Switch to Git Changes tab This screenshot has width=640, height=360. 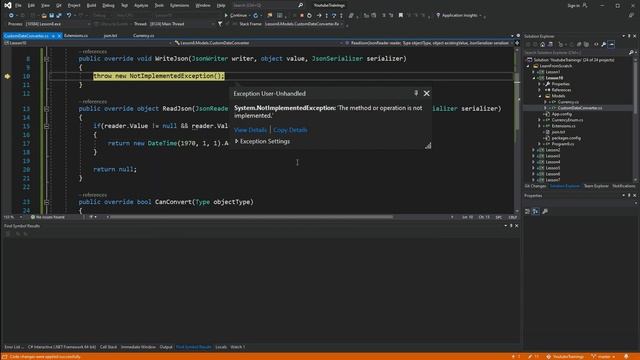[535, 186]
